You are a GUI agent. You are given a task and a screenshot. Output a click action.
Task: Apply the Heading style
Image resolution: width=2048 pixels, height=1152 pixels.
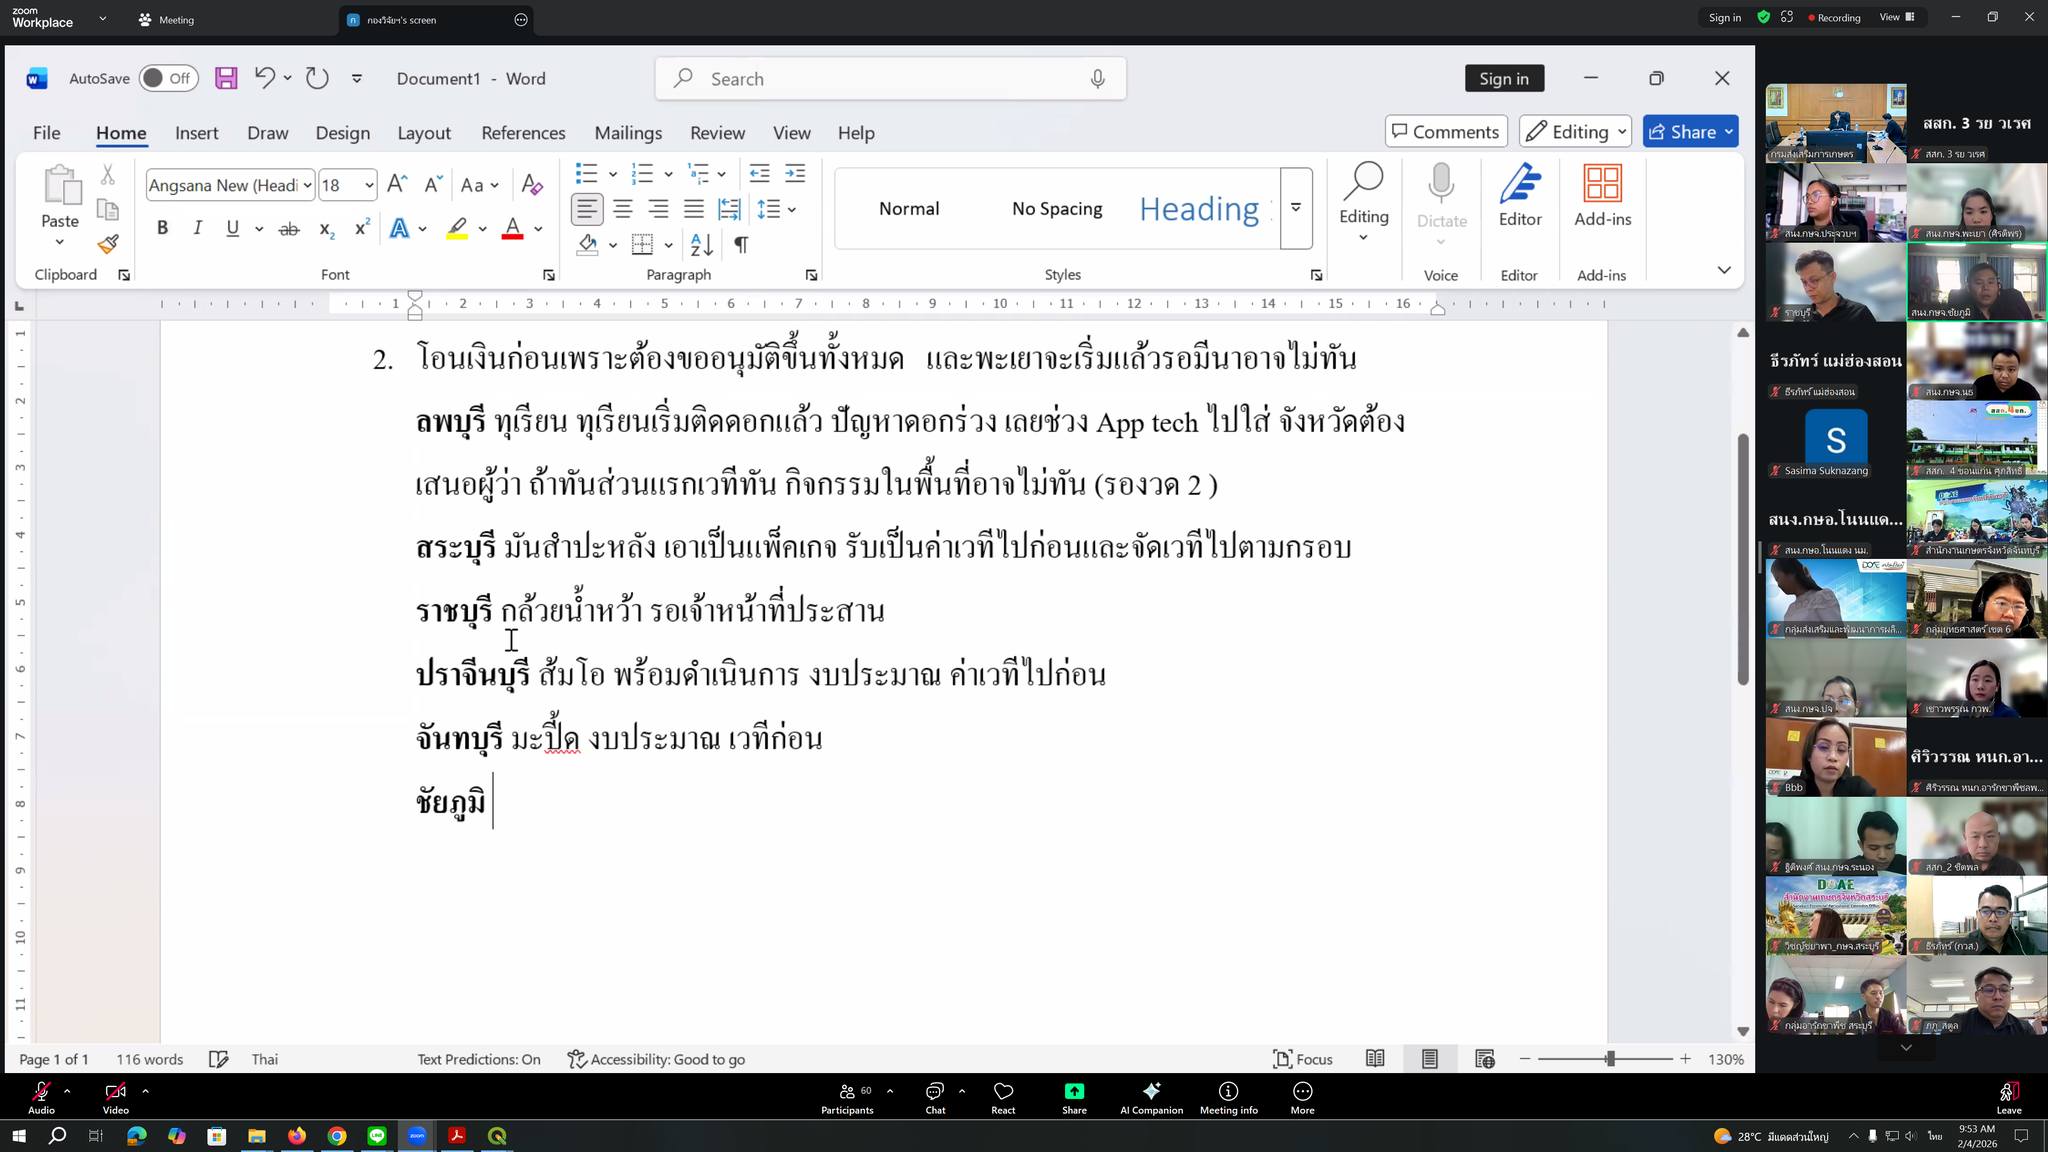(x=1199, y=209)
